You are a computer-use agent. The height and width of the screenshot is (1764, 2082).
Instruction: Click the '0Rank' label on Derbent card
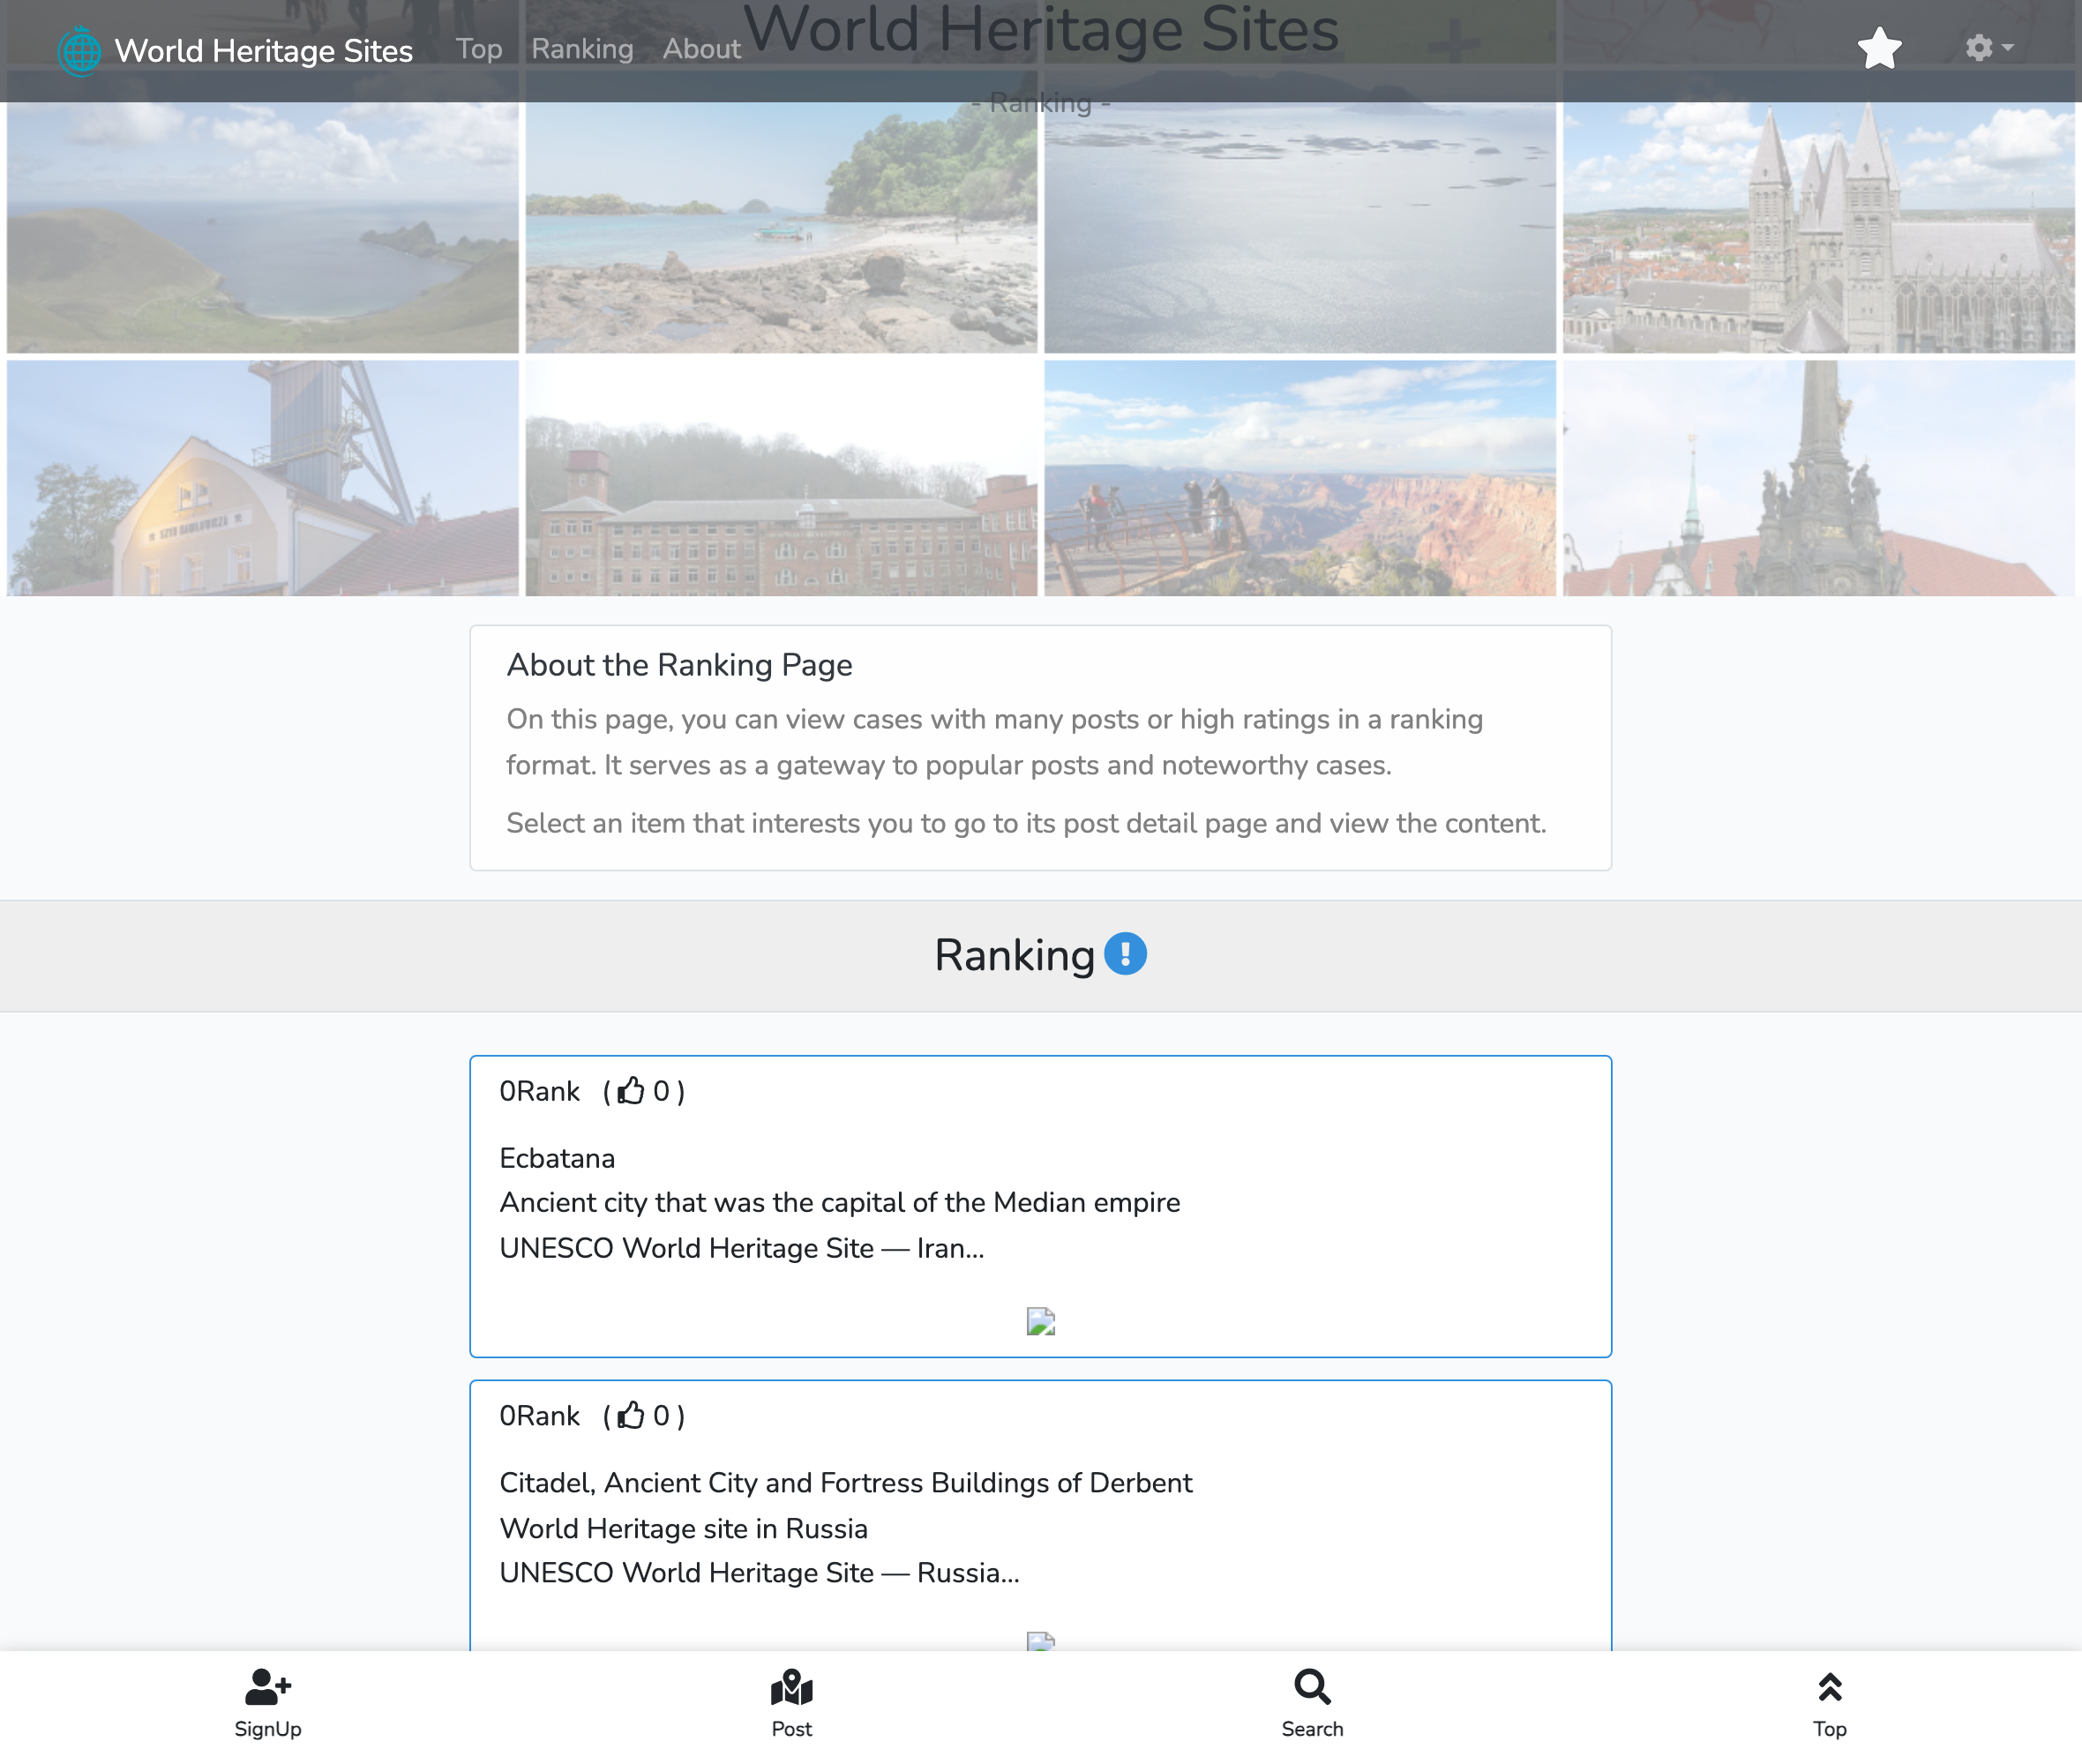pyautogui.click(x=539, y=1416)
